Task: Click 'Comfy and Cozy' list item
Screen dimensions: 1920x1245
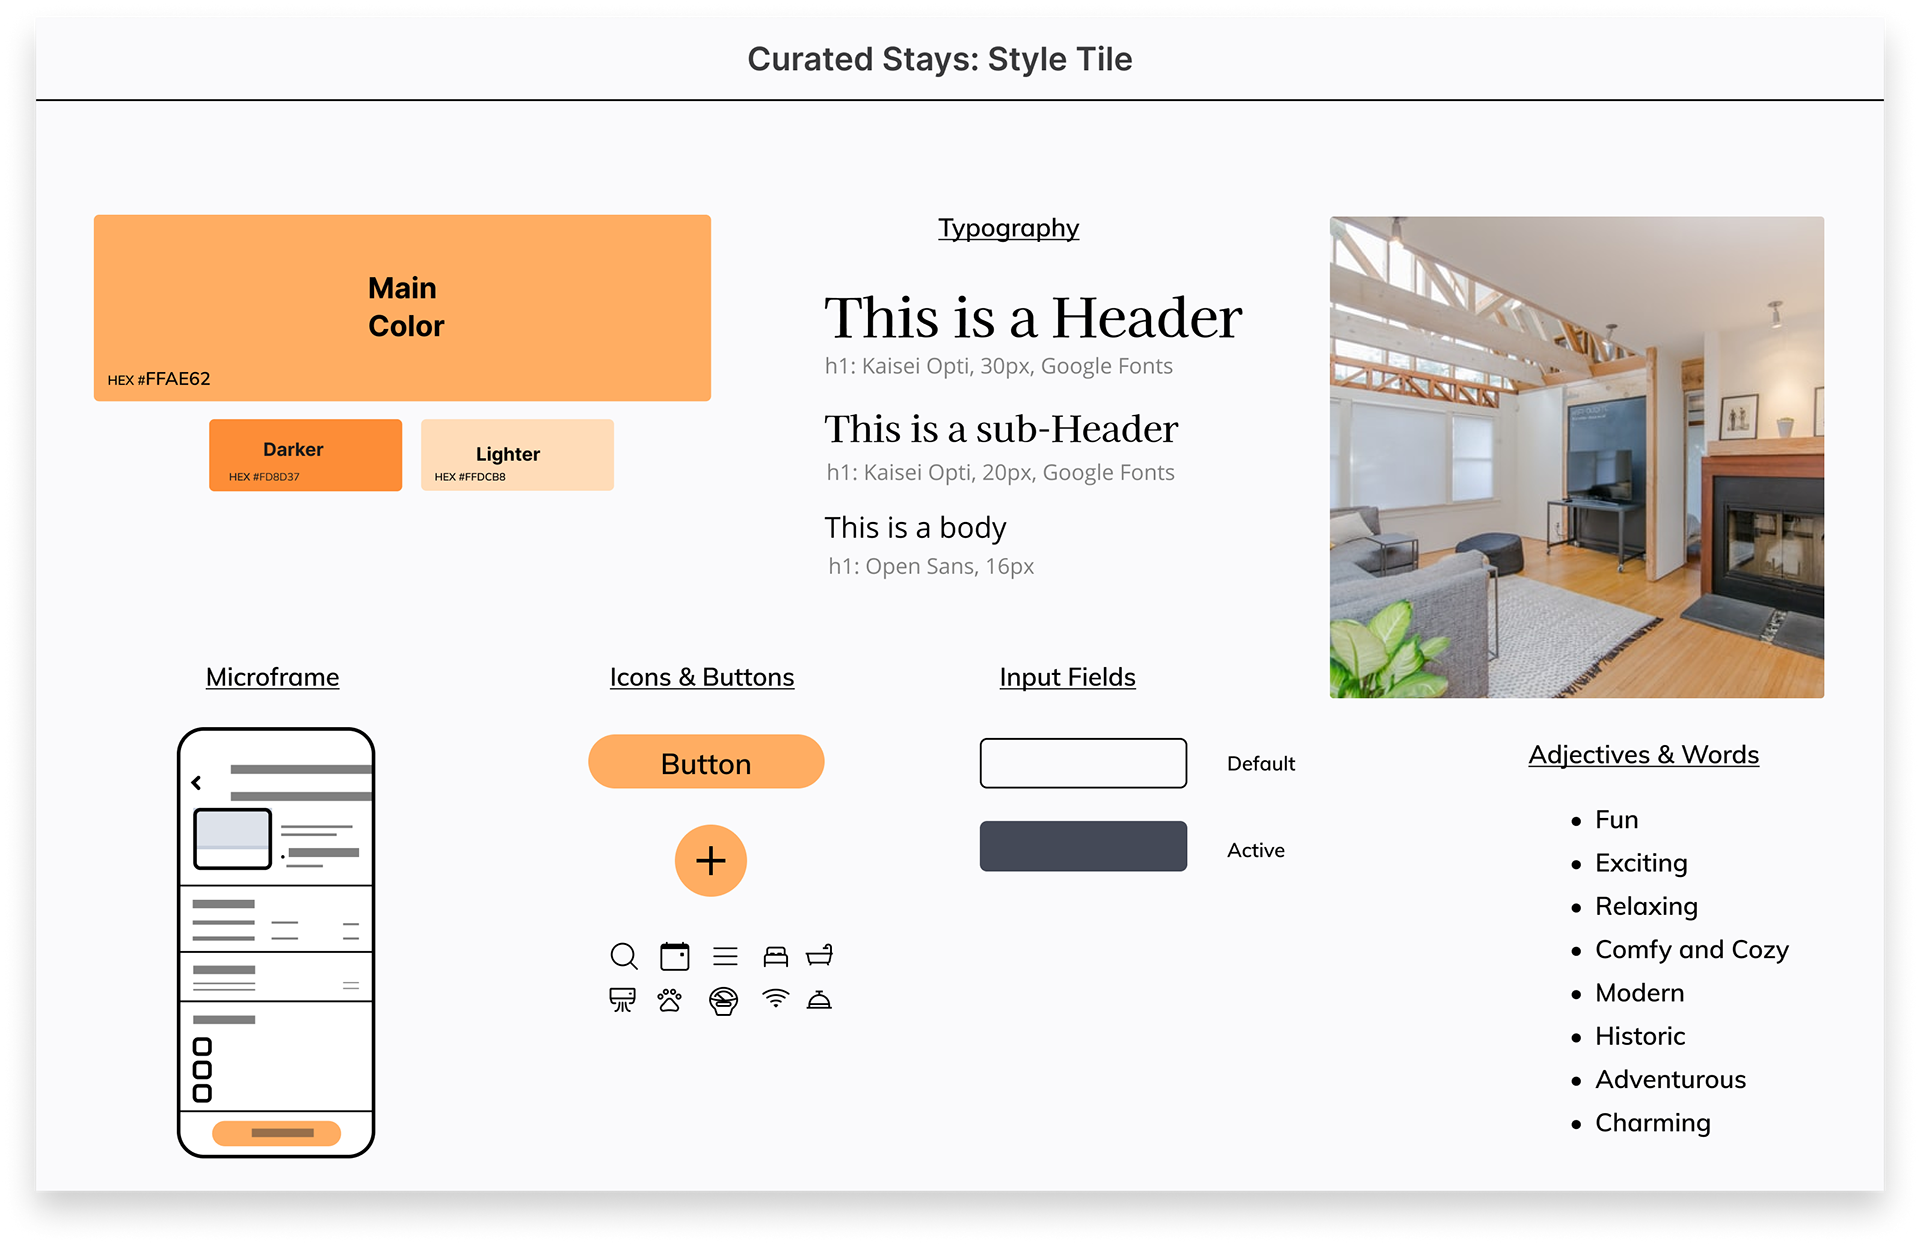Action: point(1692,949)
